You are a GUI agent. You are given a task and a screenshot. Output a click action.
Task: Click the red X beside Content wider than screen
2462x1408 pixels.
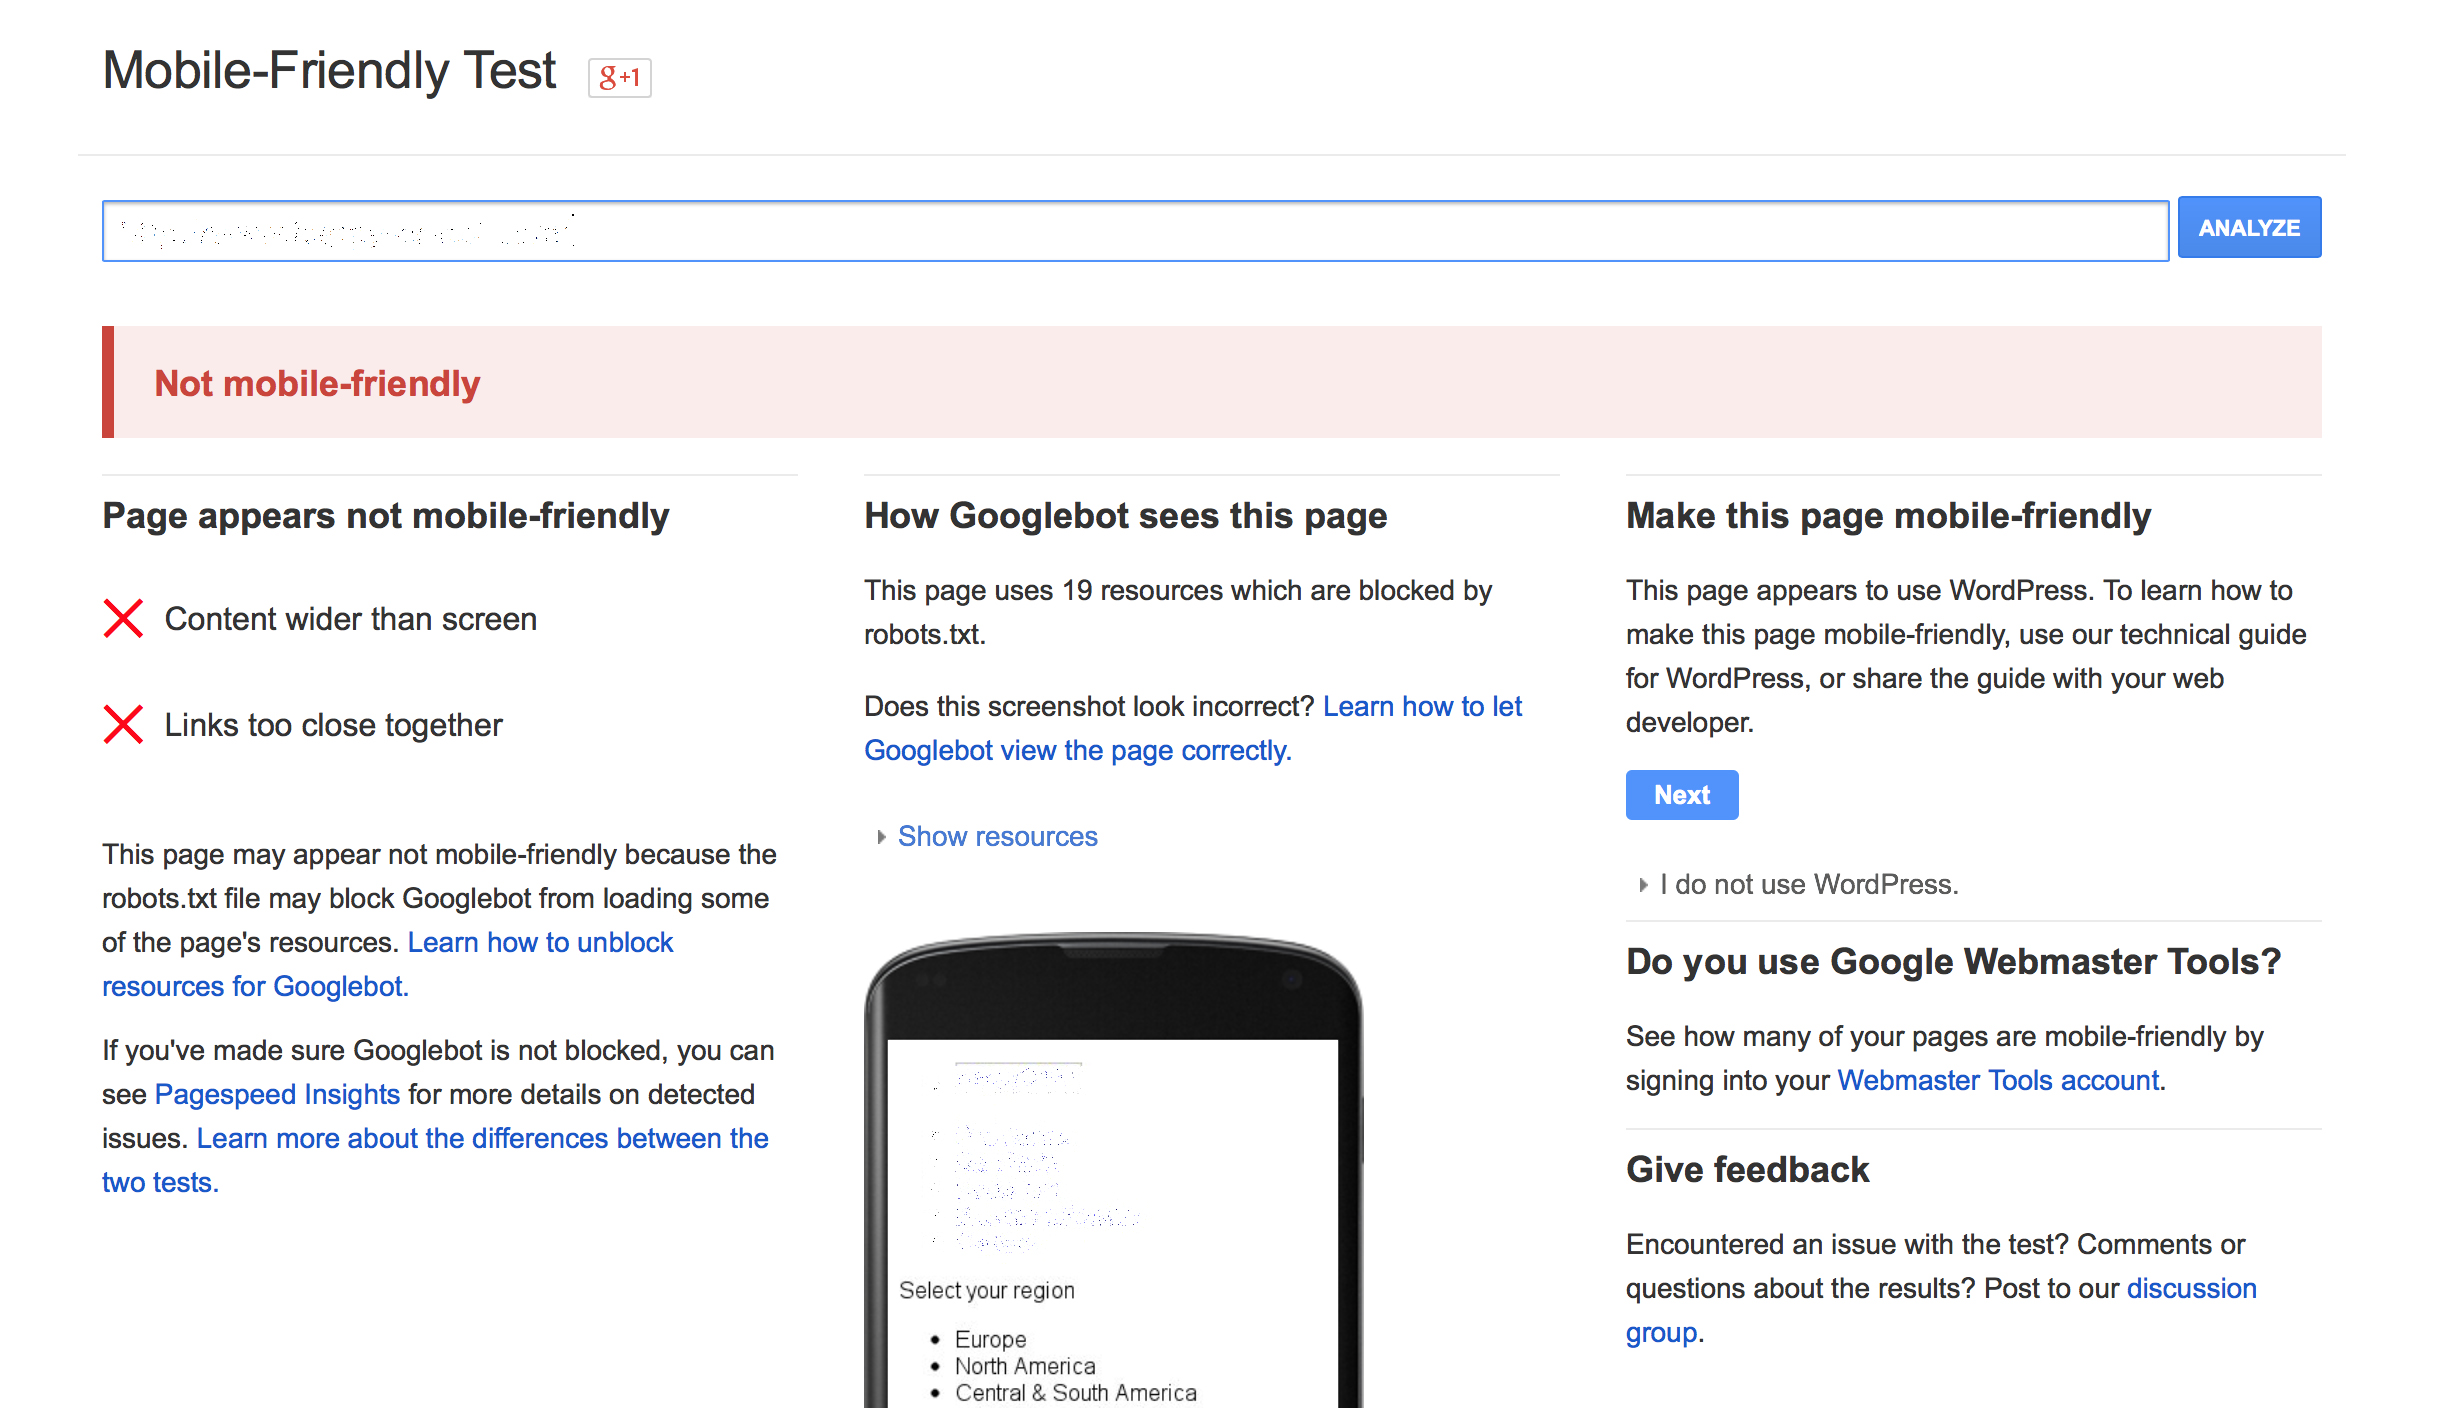click(124, 618)
